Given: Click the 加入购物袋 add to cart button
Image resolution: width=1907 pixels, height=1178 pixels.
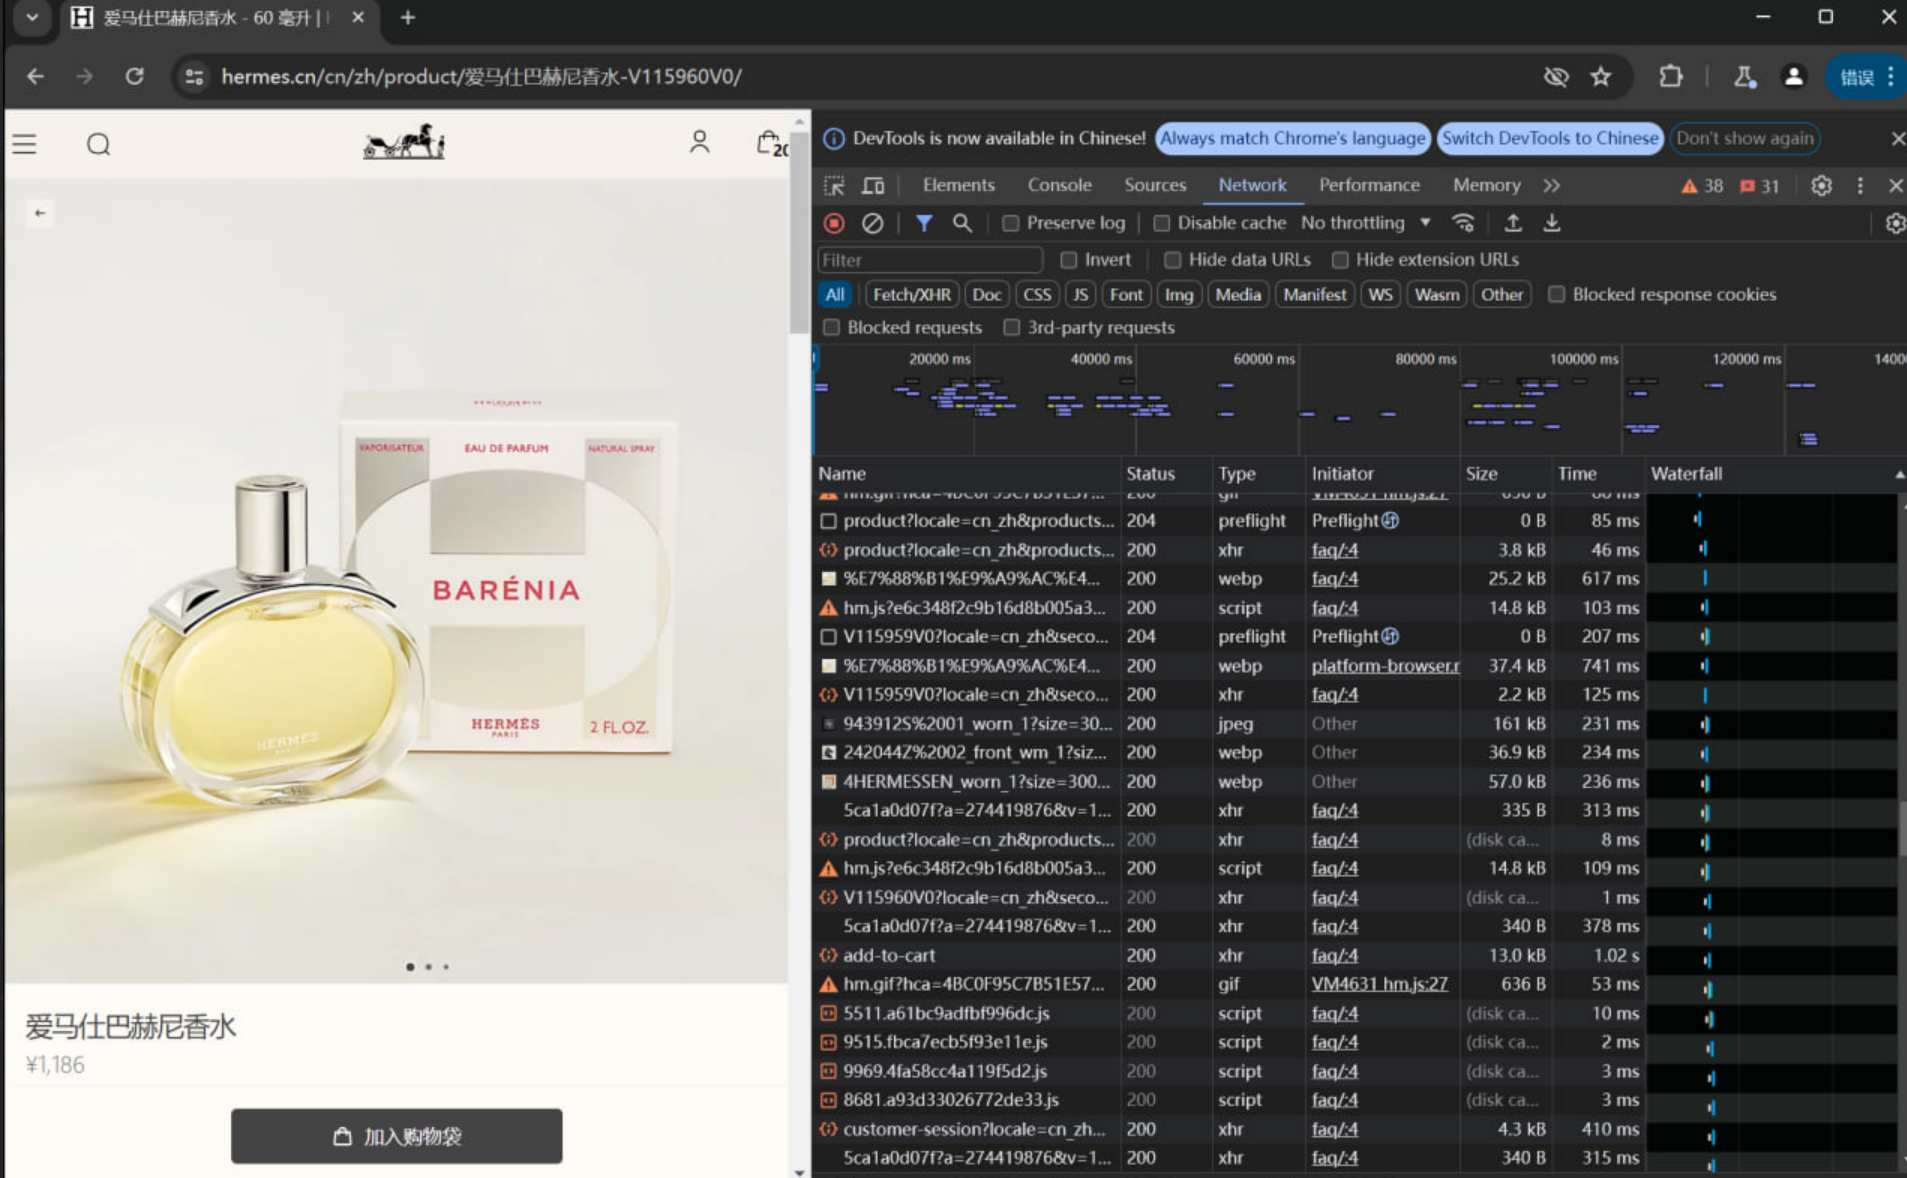Looking at the screenshot, I should point(396,1135).
